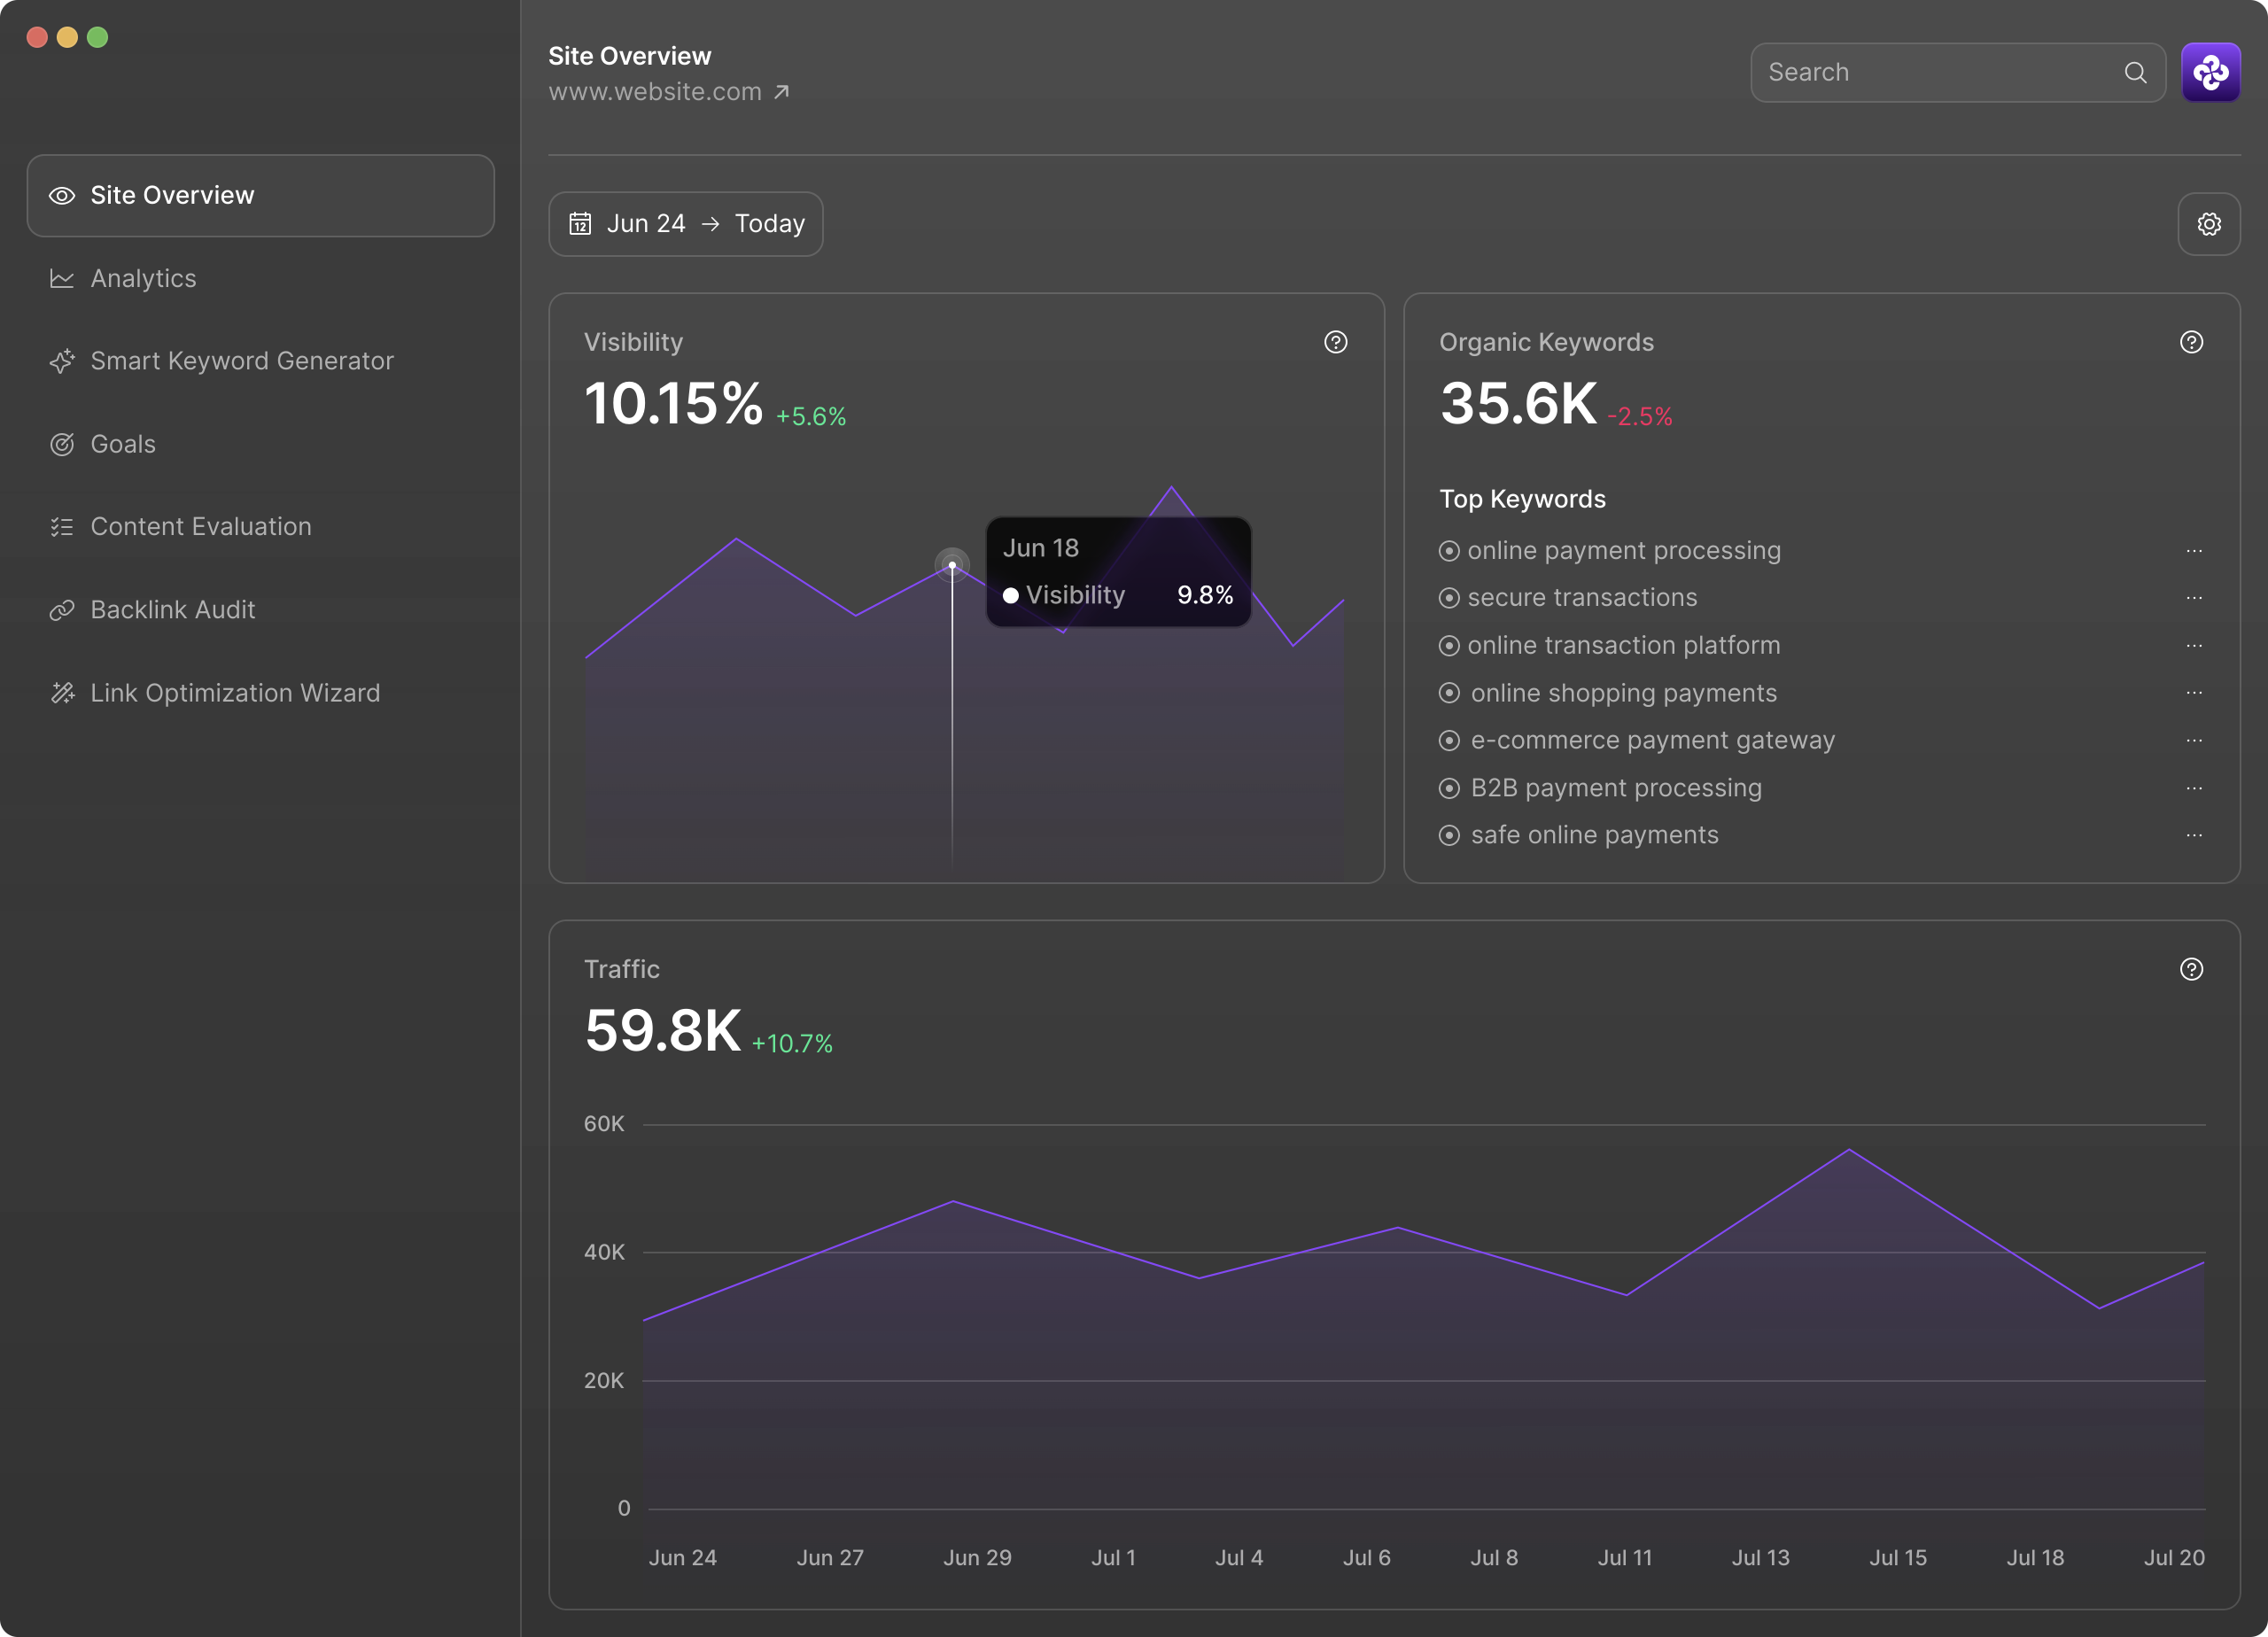Screen dimensions: 2268x1637
Task: Open Content Evaluation from the sidebar
Action: click(x=62, y=526)
